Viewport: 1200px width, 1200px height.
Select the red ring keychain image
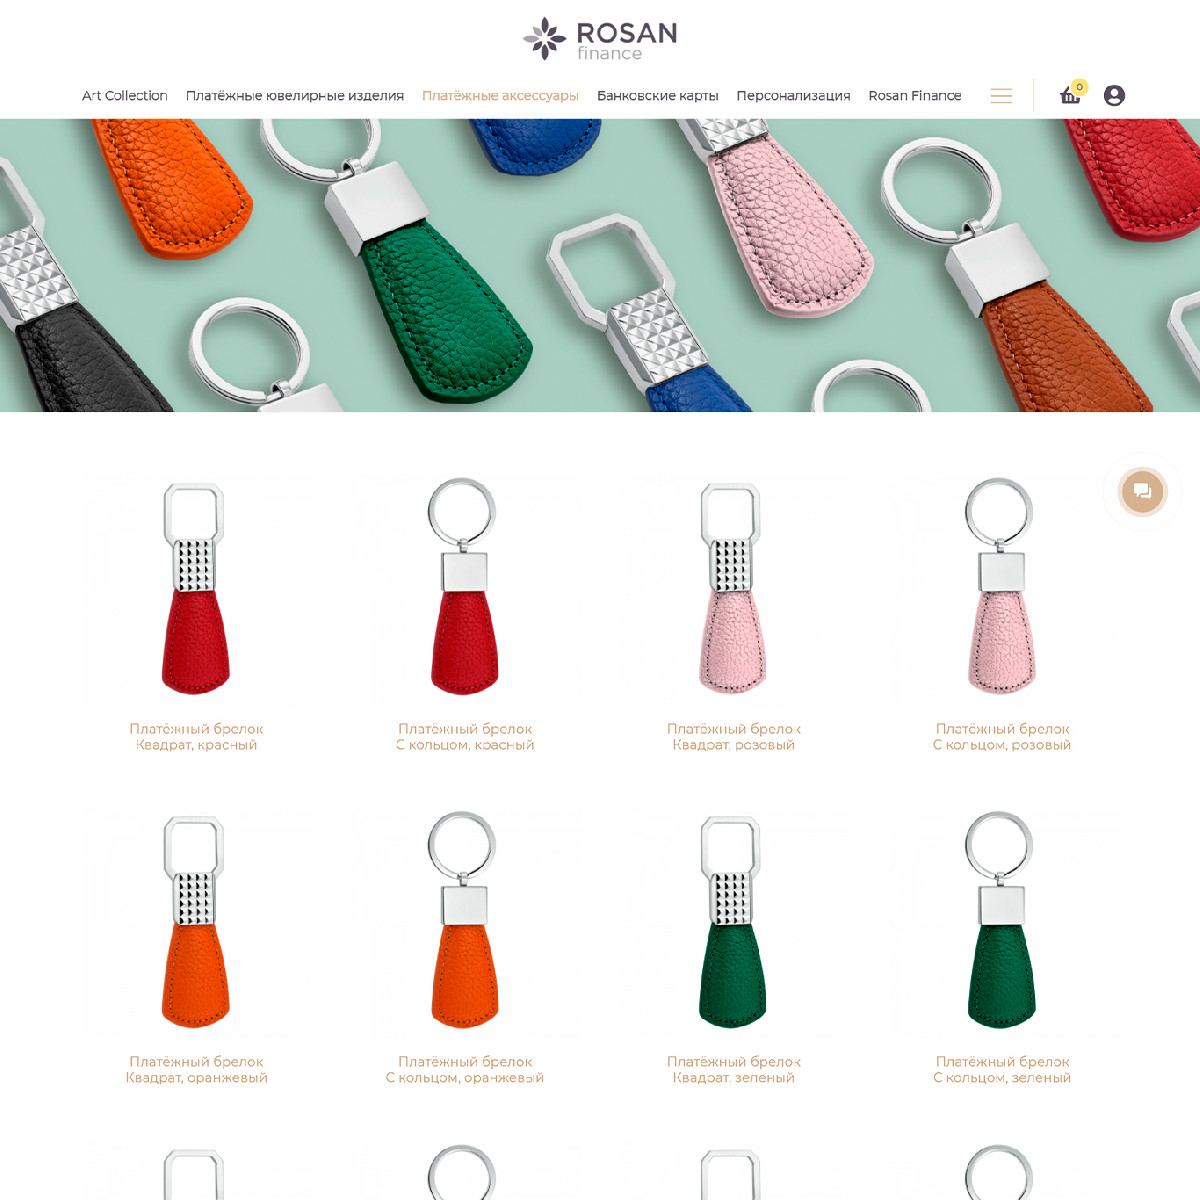[x=465, y=588]
